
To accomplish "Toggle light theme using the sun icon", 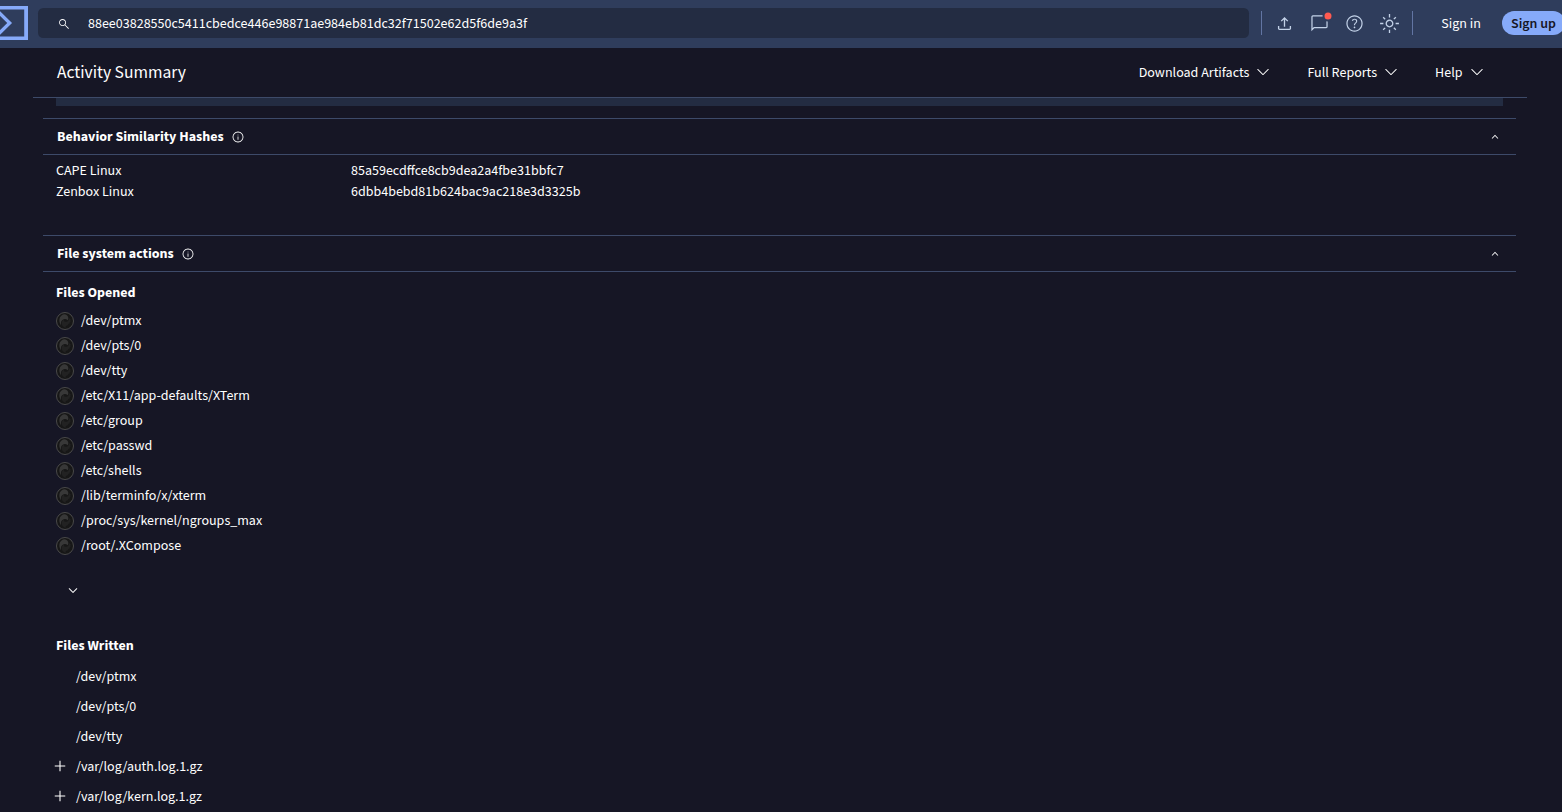I will point(1389,23).
